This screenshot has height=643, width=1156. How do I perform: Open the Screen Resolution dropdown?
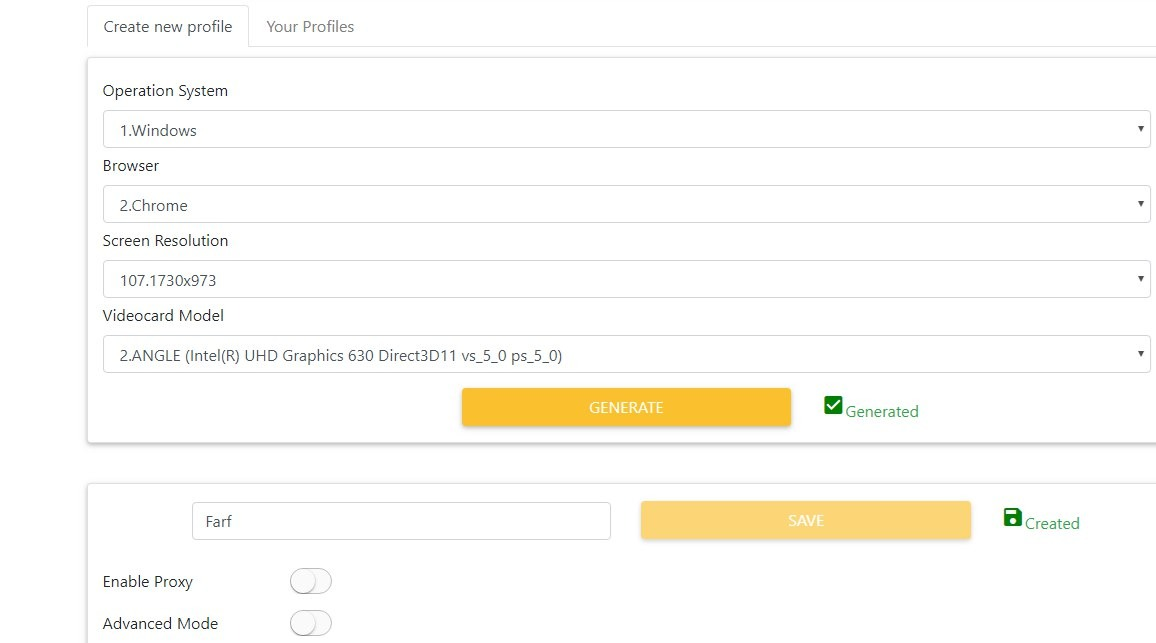click(626, 279)
